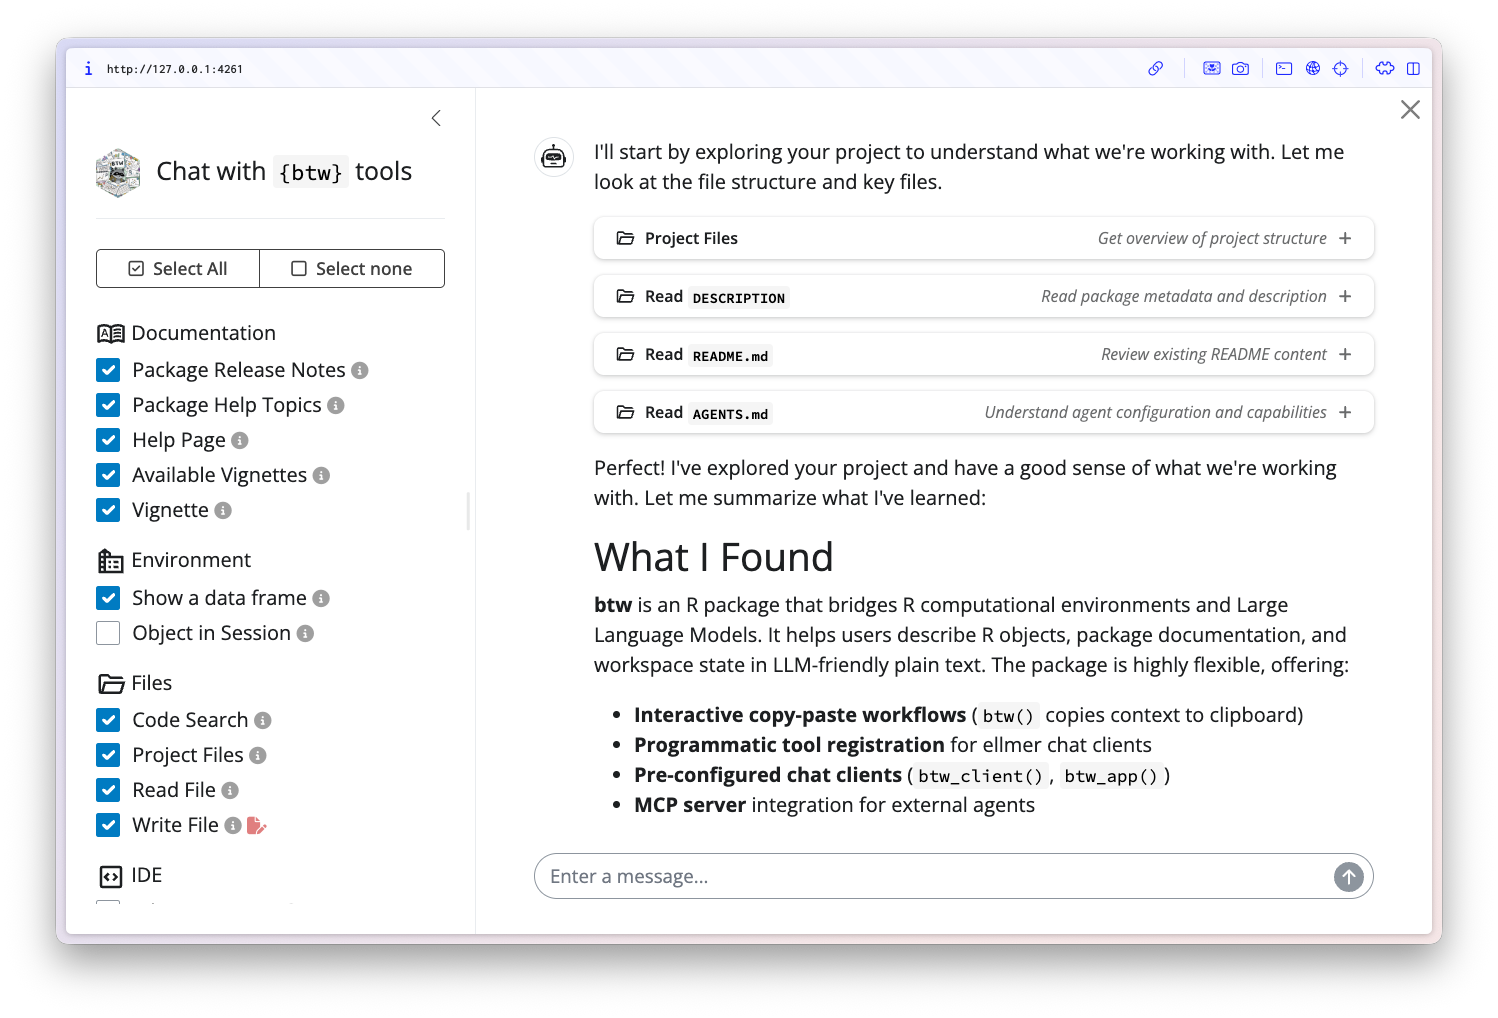Viewport: 1498px width, 1018px height.
Task: Copy the app link with the chain icon
Action: pos(1156,69)
